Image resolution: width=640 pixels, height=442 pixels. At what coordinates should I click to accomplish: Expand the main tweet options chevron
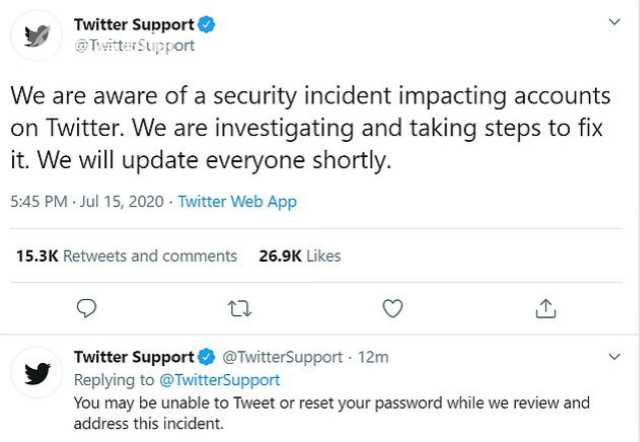coord(614,22)
